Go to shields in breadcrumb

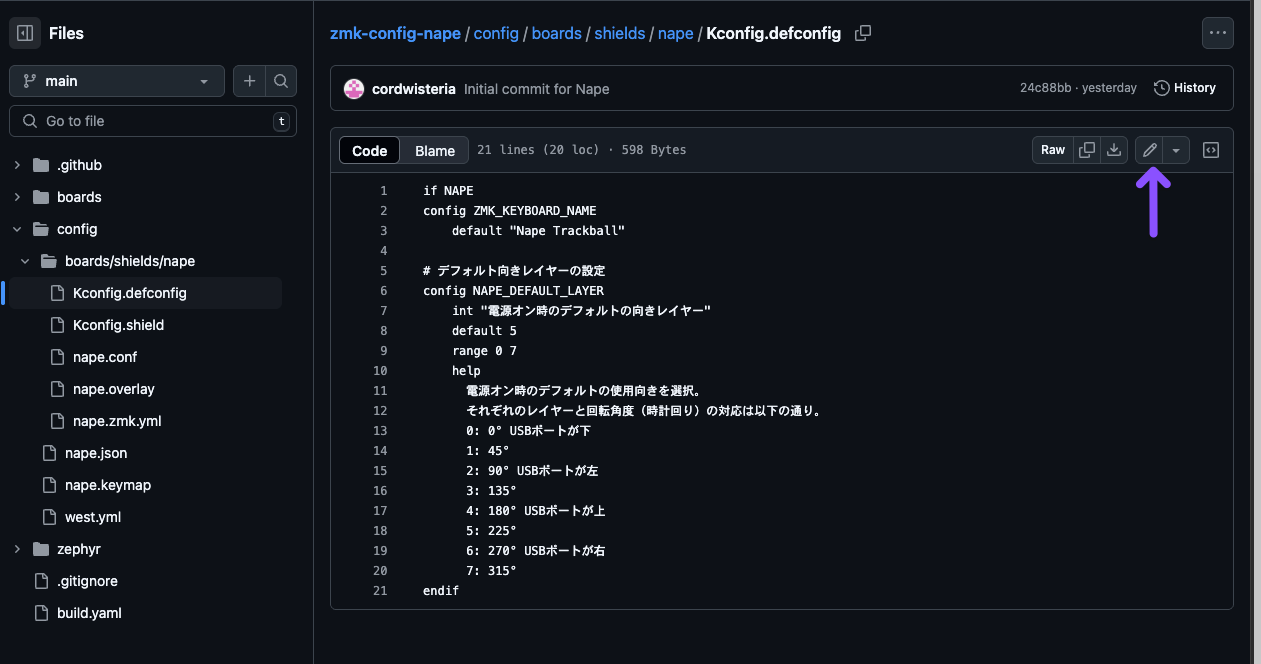point(620,33)
